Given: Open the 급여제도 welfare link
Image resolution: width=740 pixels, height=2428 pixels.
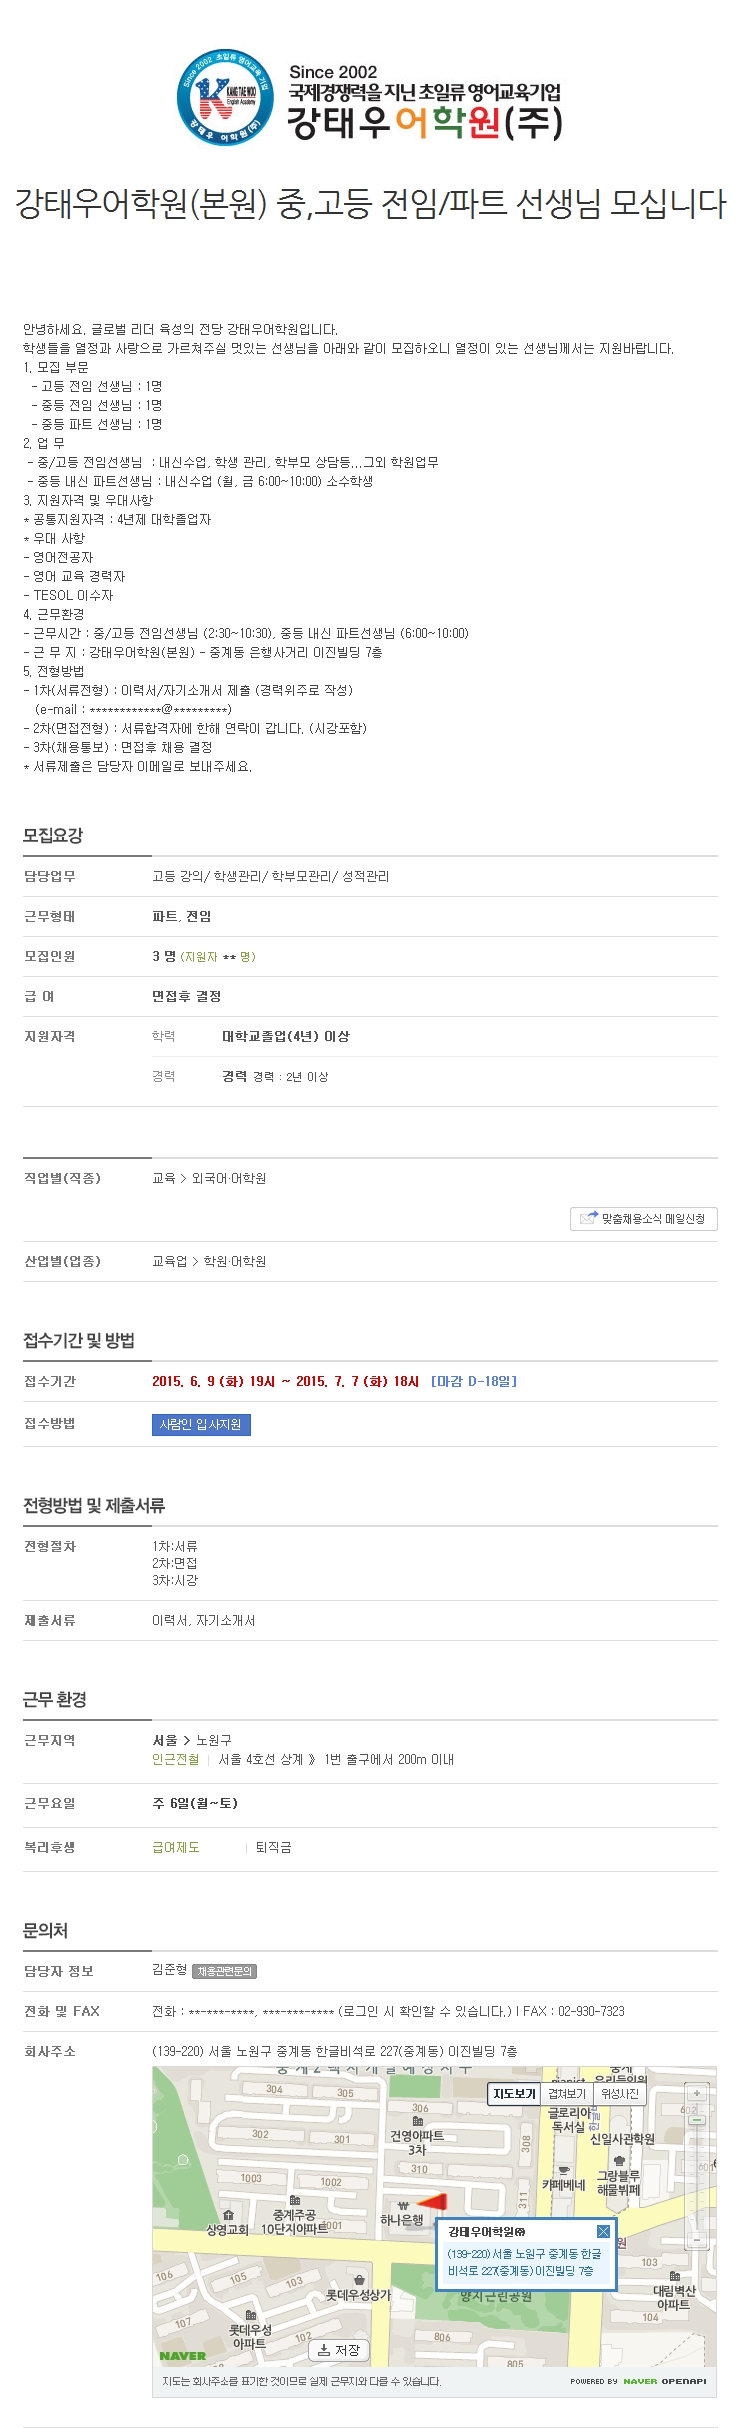Looking at the screenshot, I should (176, 1847).
